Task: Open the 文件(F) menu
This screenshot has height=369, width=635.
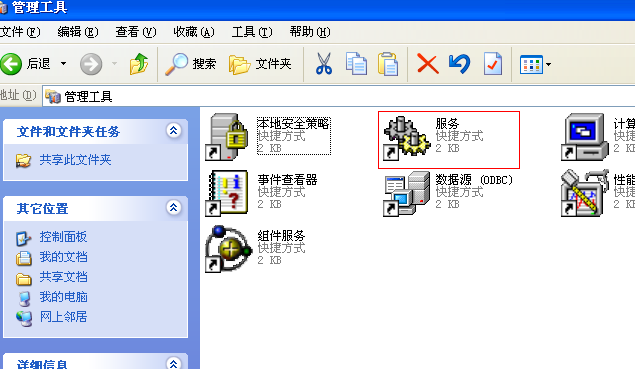Action: [x=20, y=32]
